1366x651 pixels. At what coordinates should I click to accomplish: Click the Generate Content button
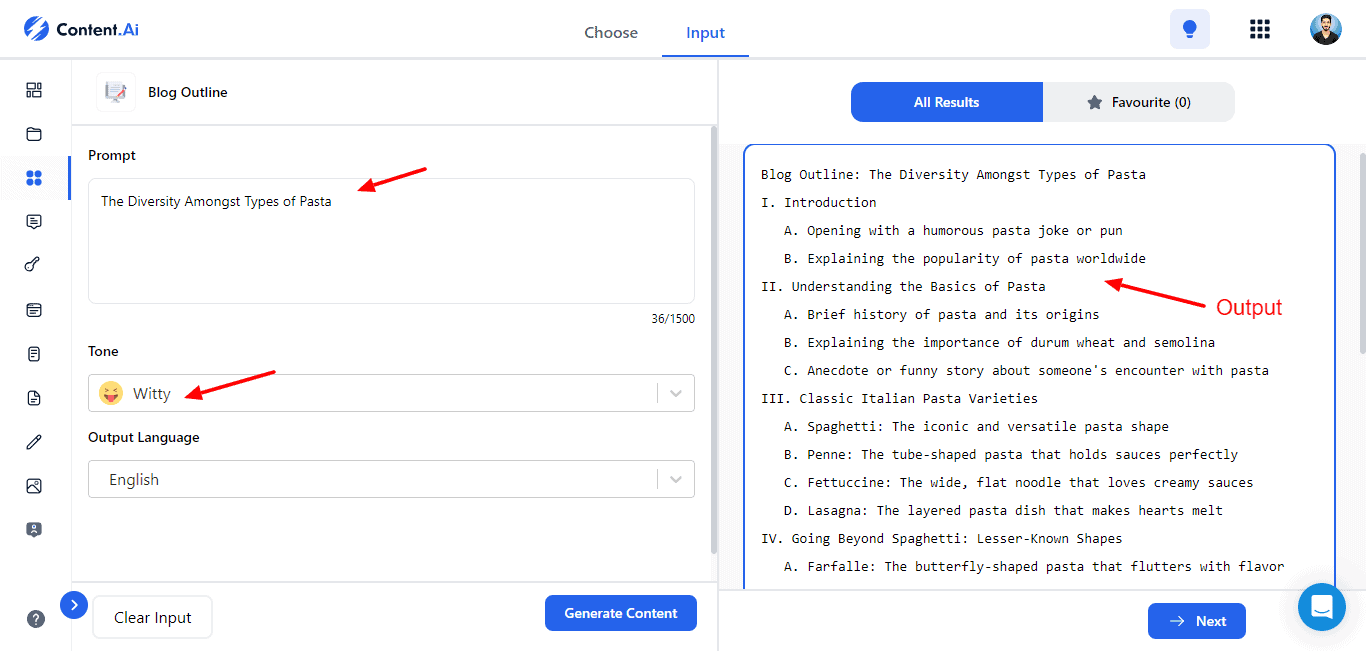point(620,613)
